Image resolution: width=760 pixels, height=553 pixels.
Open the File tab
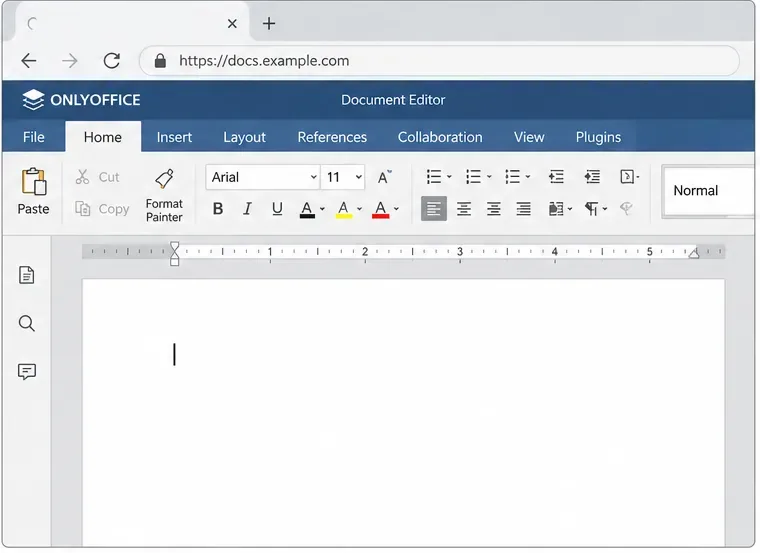coord(33,137)
